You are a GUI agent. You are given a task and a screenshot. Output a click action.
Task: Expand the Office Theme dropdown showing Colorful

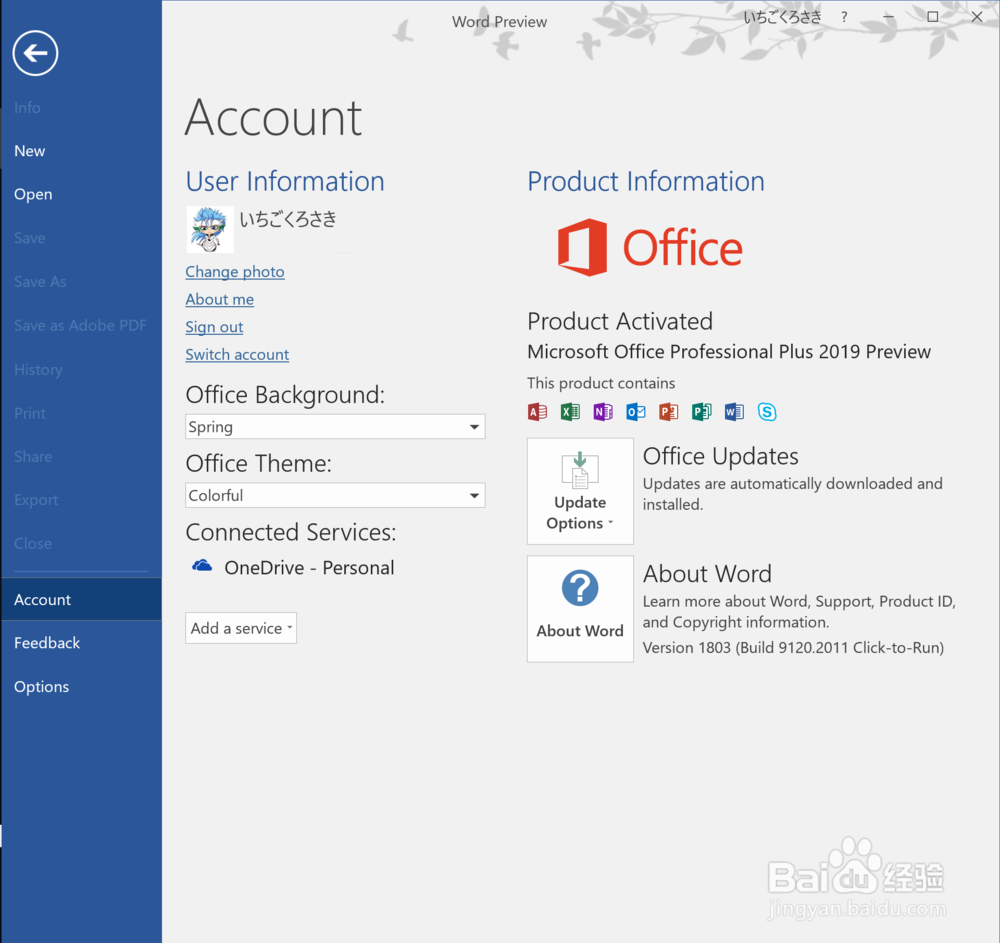pos(335,495)
